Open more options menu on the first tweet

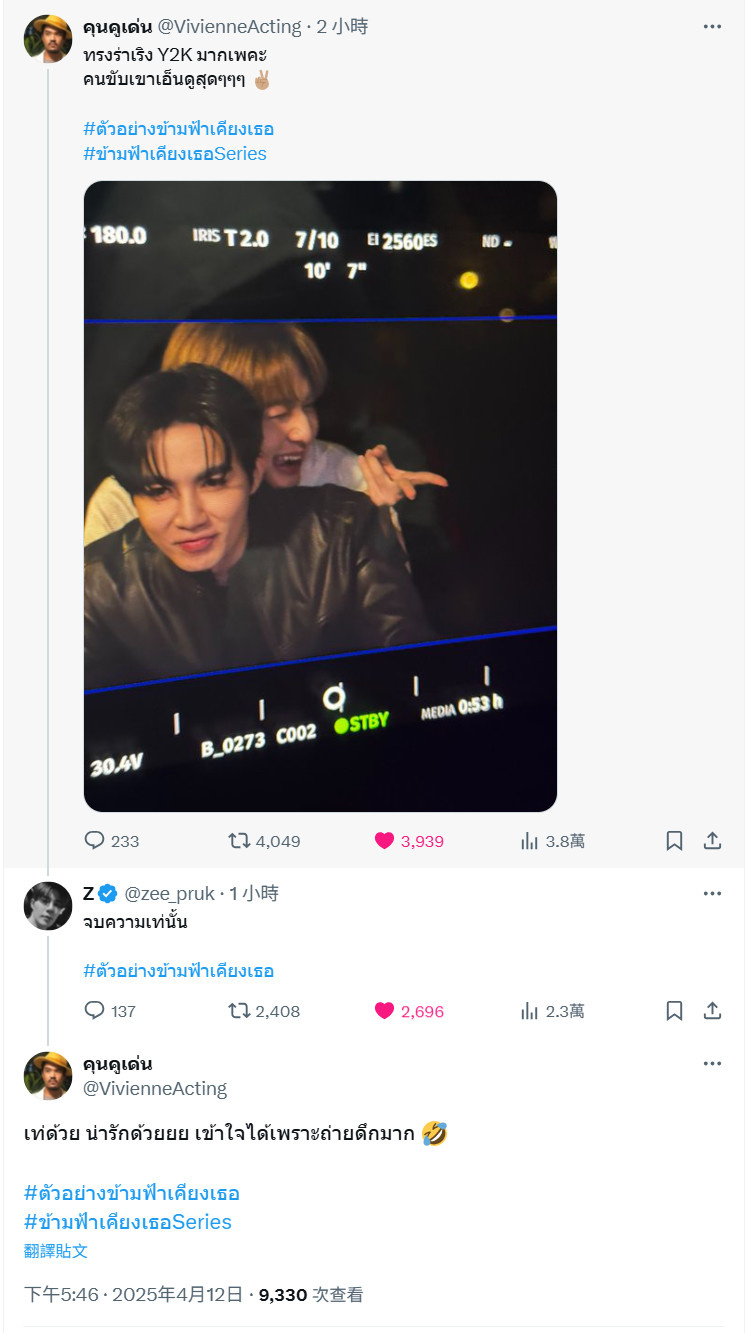pos(712,26)
